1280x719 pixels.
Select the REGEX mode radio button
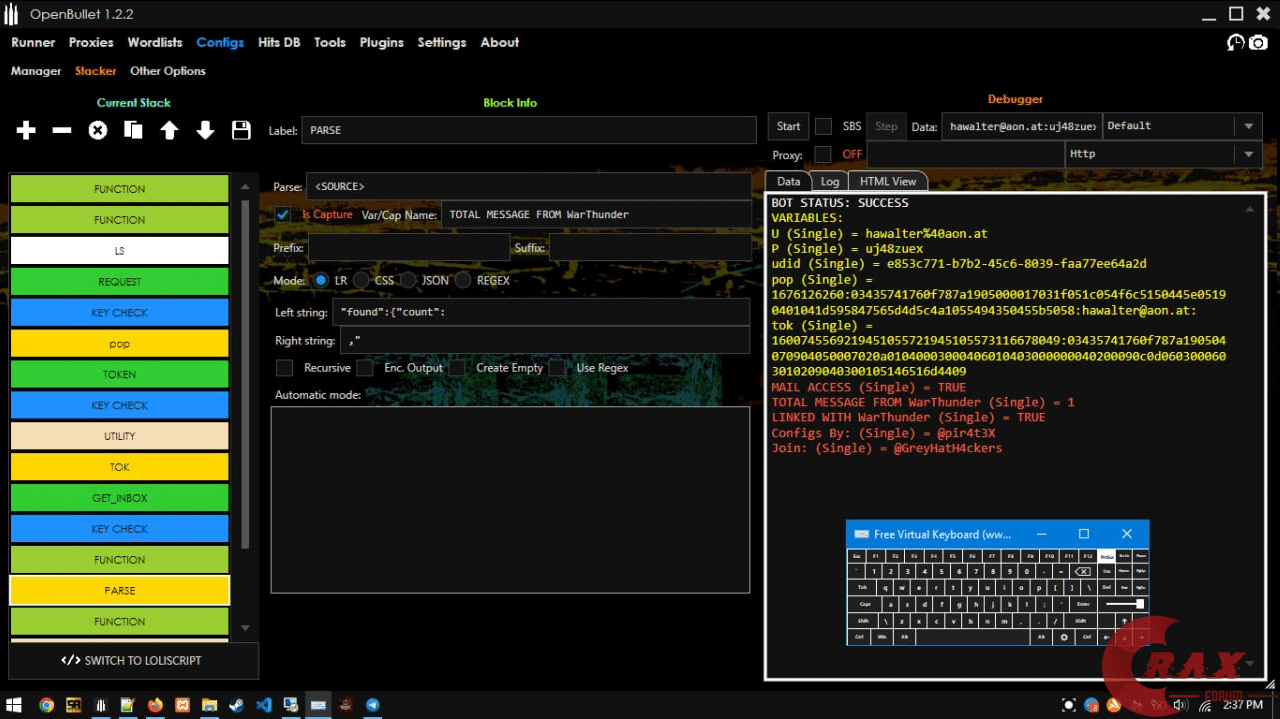click(x=463, y=281)
